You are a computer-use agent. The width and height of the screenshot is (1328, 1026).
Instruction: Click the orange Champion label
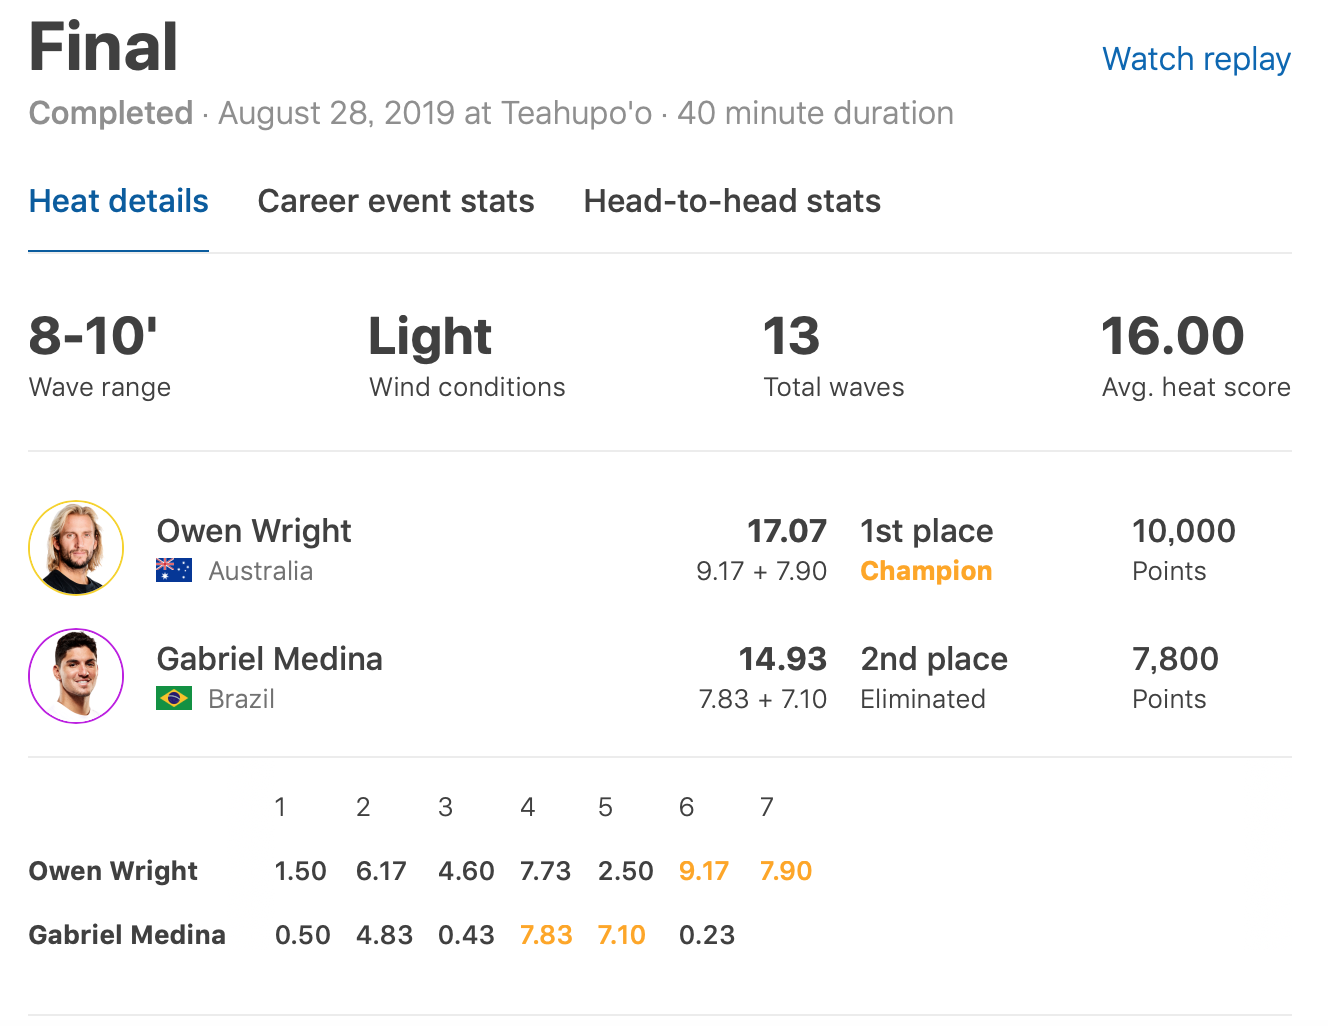(x=926, y=571)
